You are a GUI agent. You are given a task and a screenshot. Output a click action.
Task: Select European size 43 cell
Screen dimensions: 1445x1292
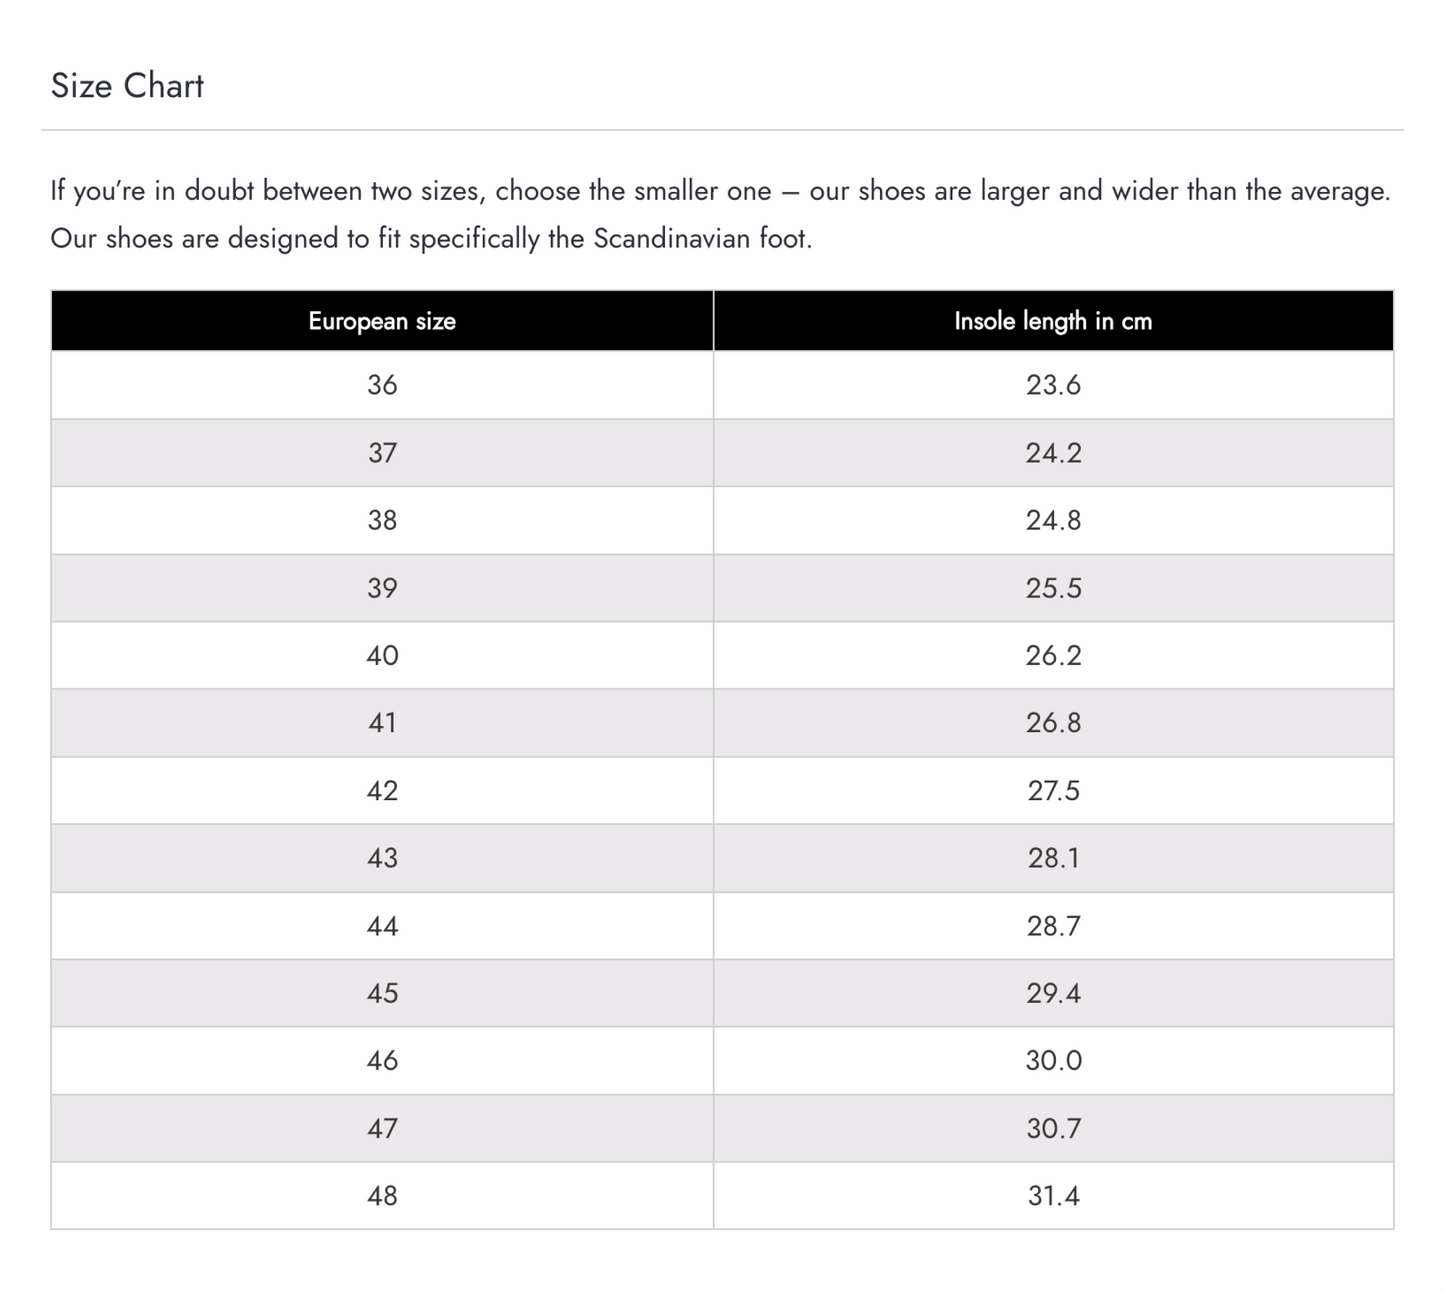point(382,858)
